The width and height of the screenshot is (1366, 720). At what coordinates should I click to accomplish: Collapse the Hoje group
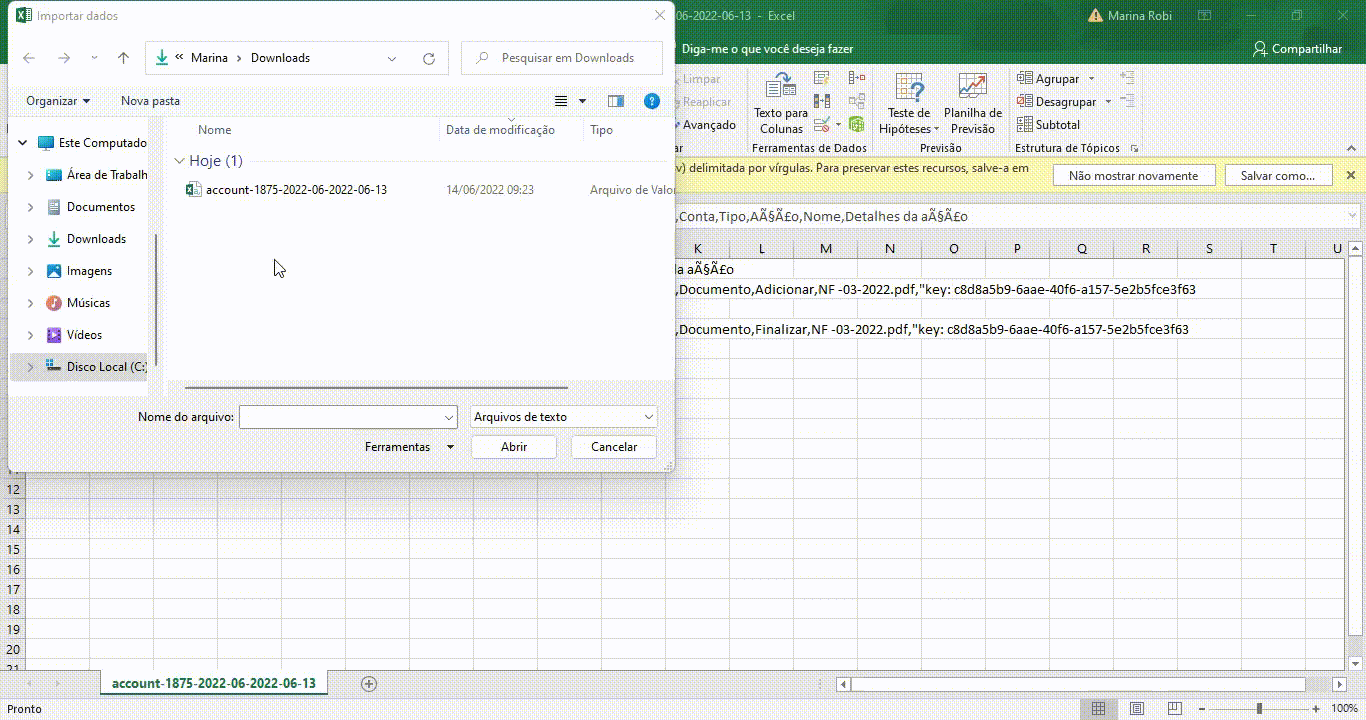[x=180, y=161]
